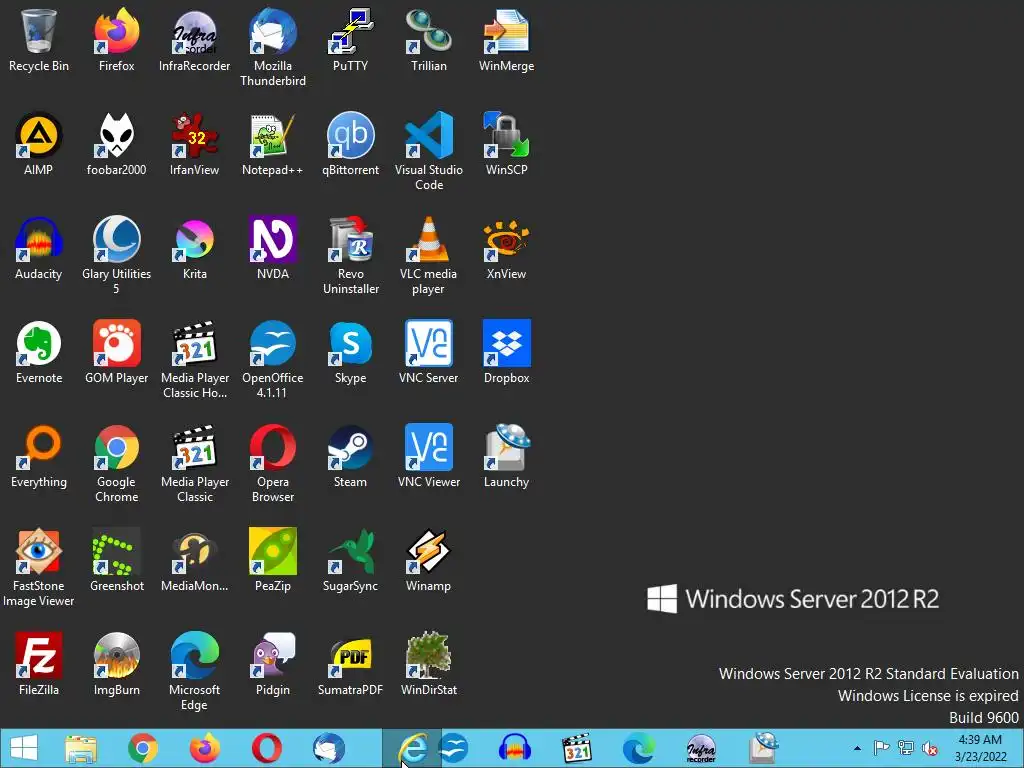Select the IrfanView desktop shortcut

coord(195,144)
